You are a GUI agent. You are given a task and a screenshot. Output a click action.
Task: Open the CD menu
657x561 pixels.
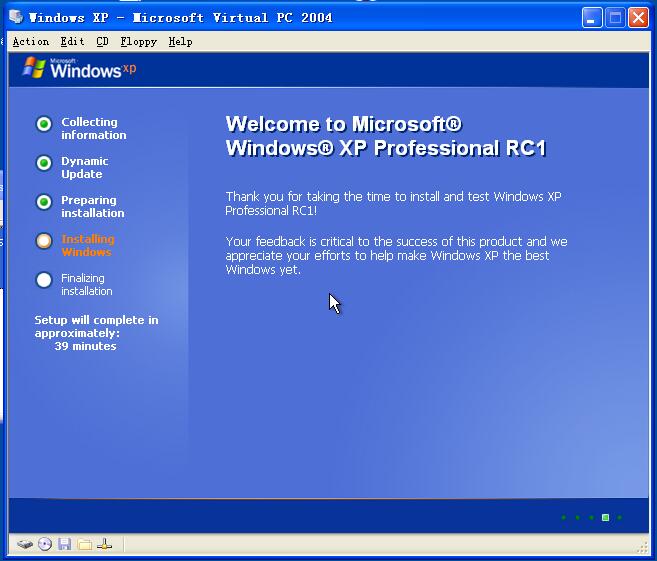(x=102, y=41)
